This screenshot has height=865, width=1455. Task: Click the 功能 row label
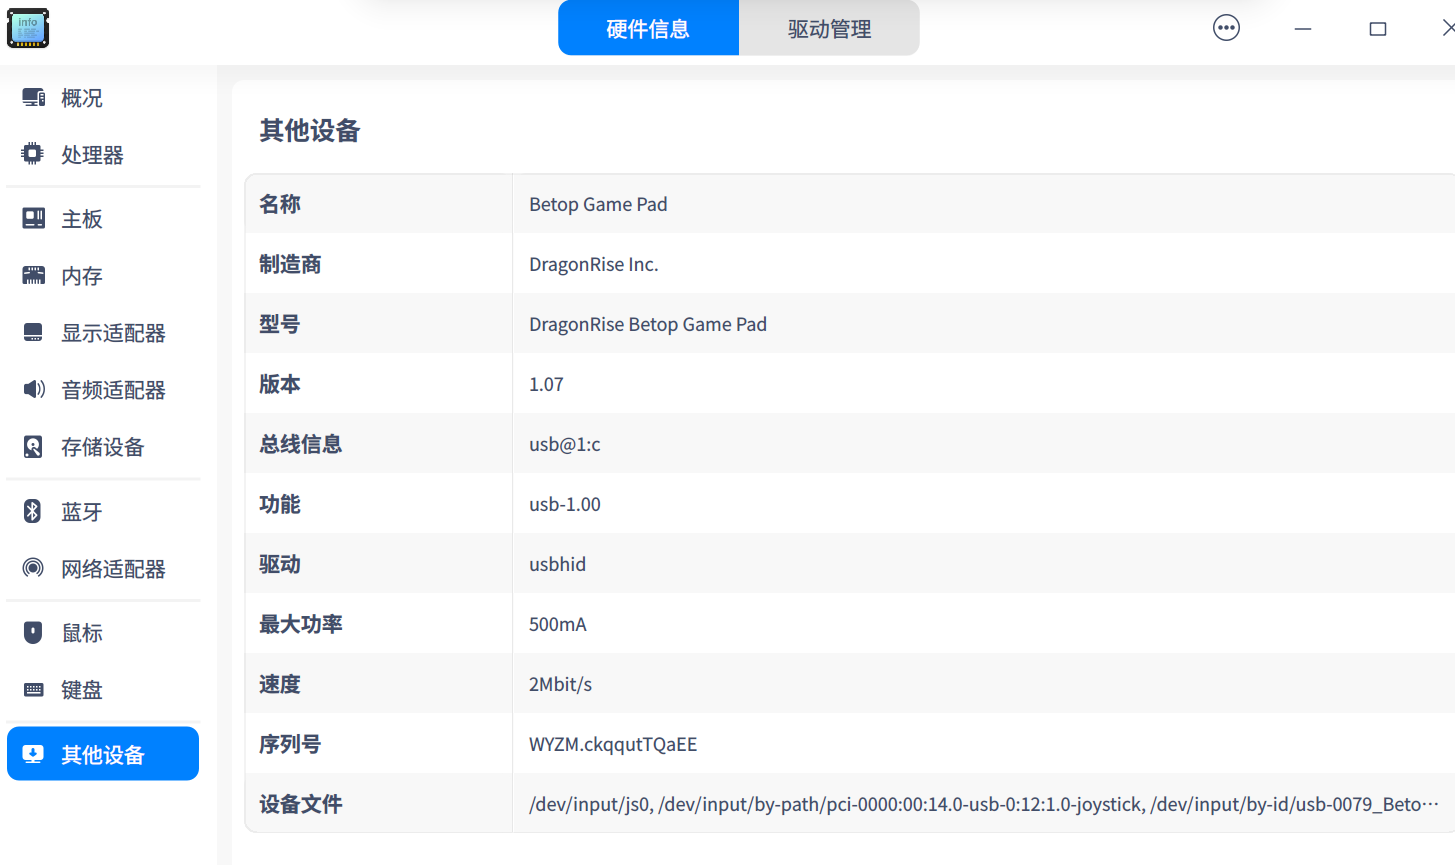(x=280, y=504)
